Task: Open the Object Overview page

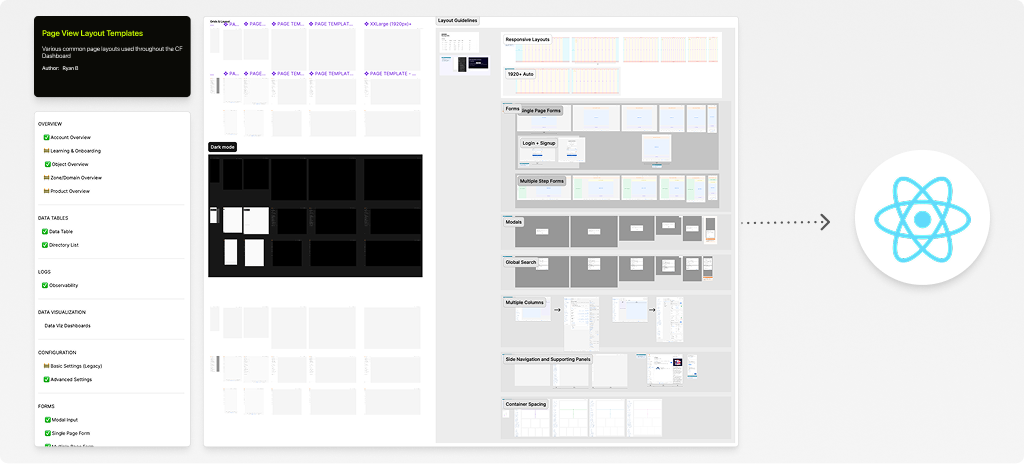Action: pos(69,164)
